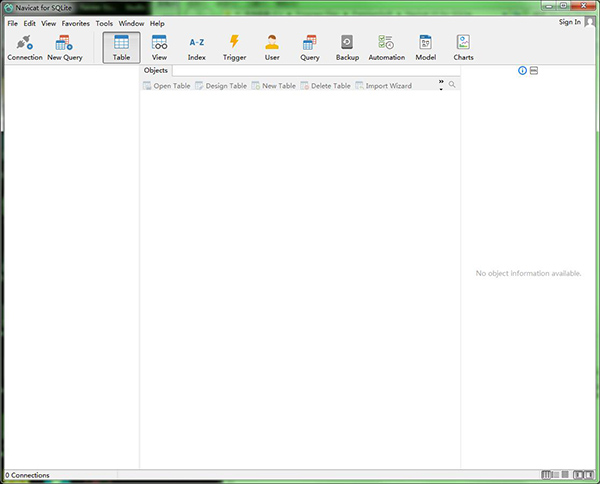Open the Edit menu
This screenshot has height=484, width=600.
[29, 23]
